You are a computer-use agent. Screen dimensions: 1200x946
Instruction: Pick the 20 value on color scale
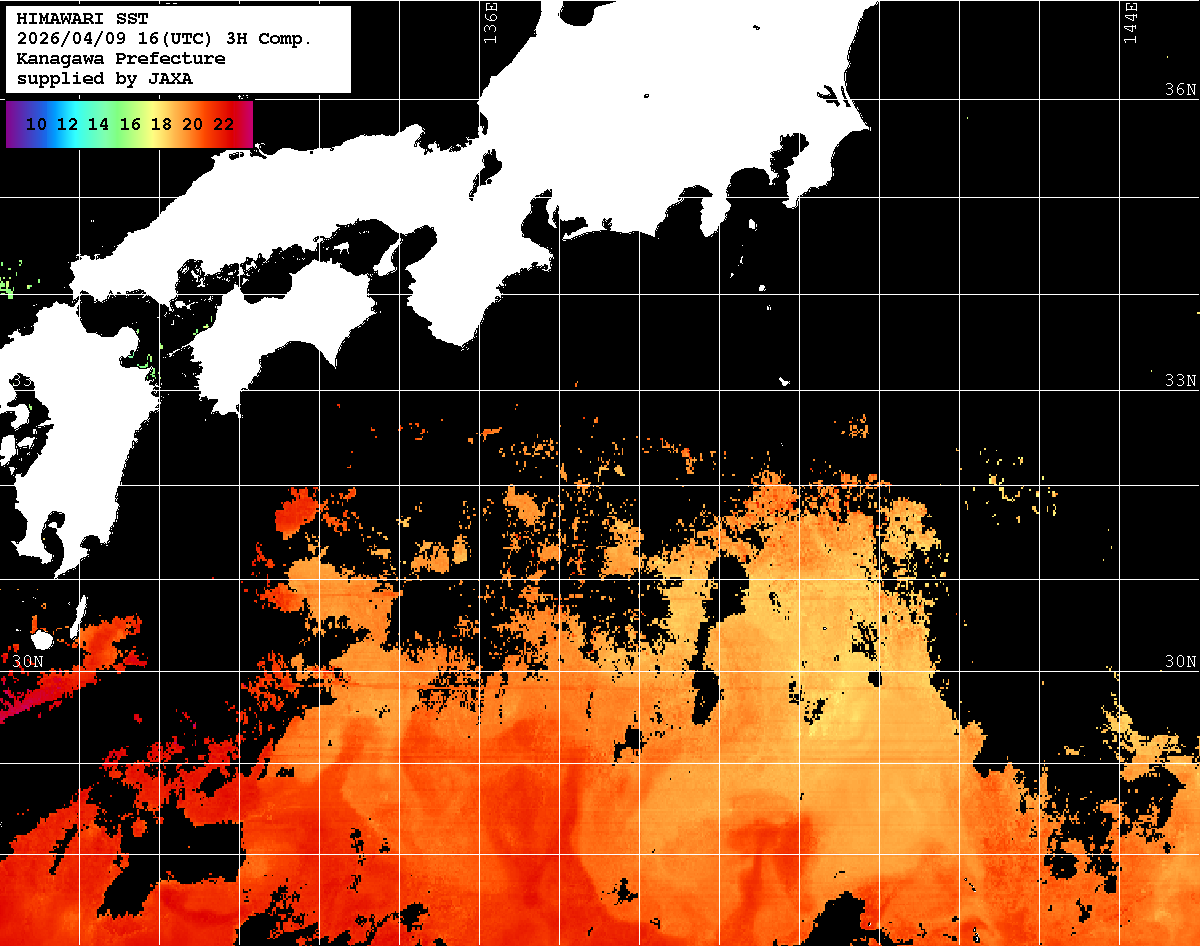(193, 125)
